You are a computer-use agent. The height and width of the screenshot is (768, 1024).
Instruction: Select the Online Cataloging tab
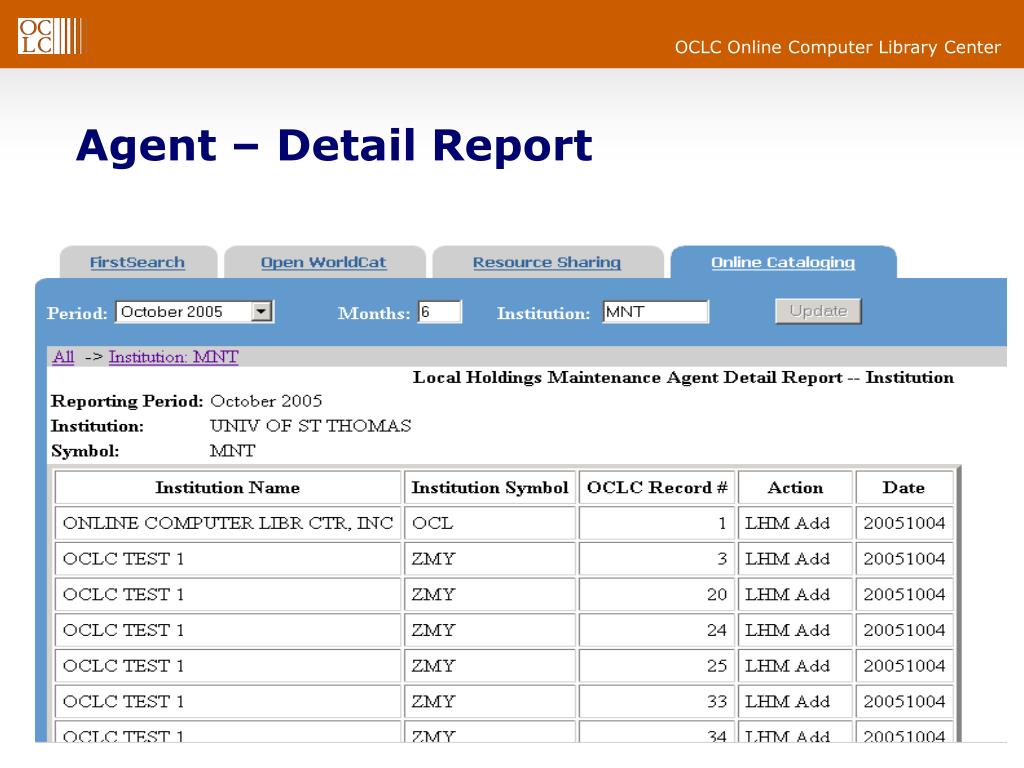[x=782, y=263]
